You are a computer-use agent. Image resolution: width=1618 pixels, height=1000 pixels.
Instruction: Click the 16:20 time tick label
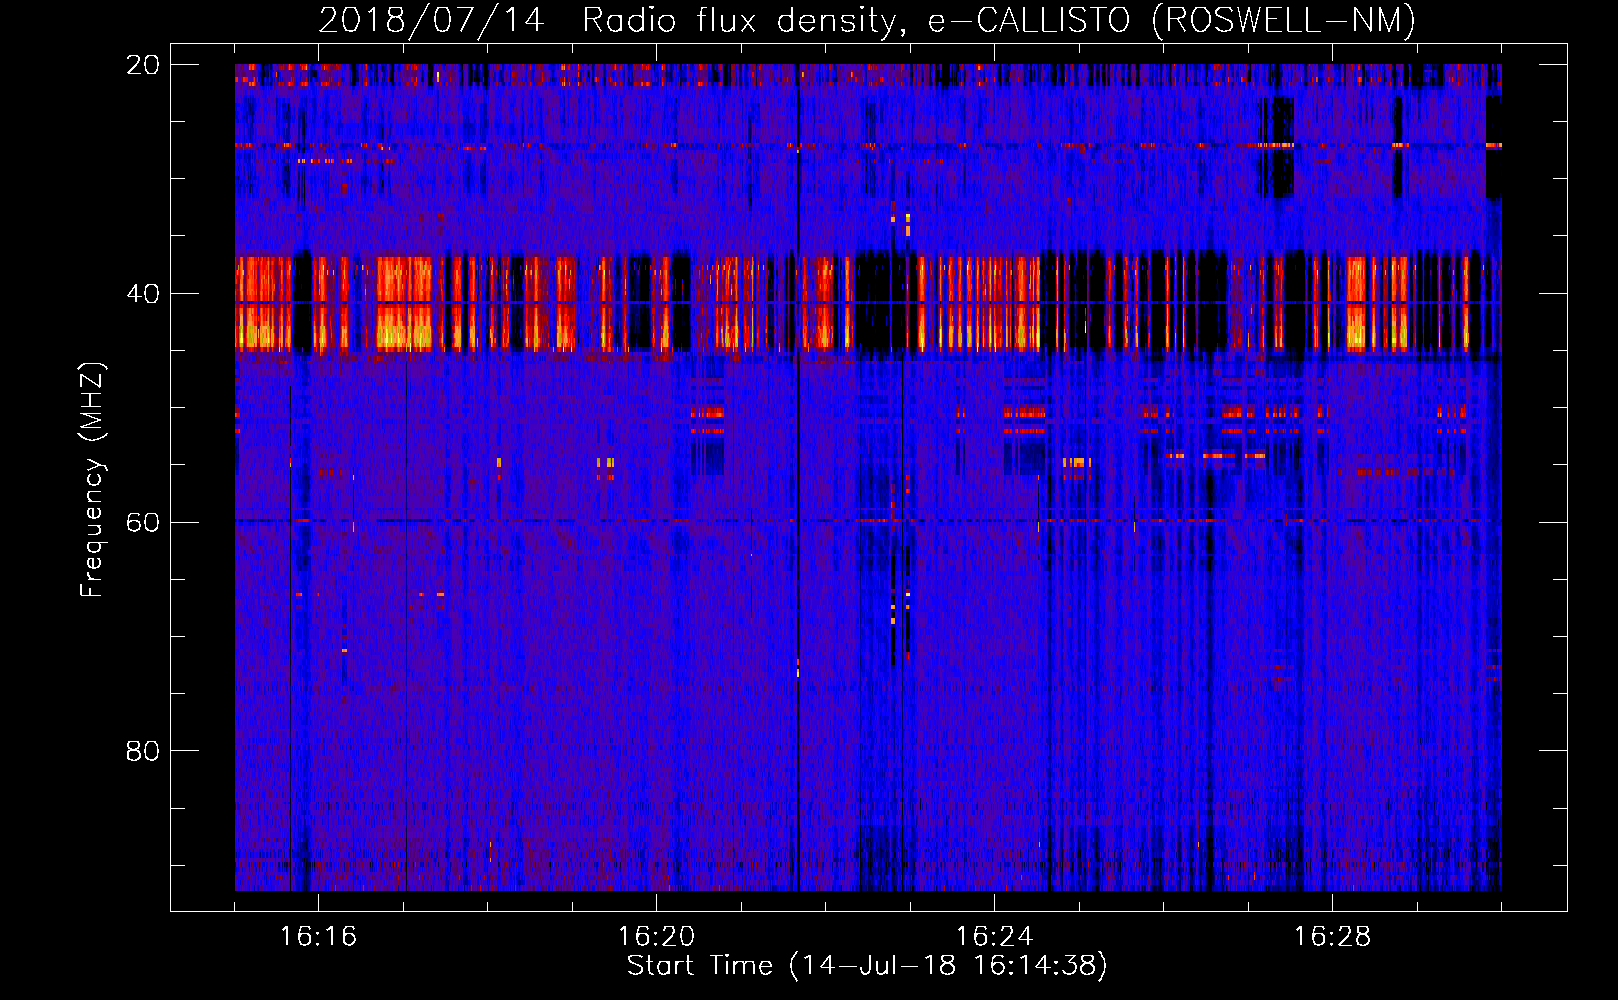[656, 937]
